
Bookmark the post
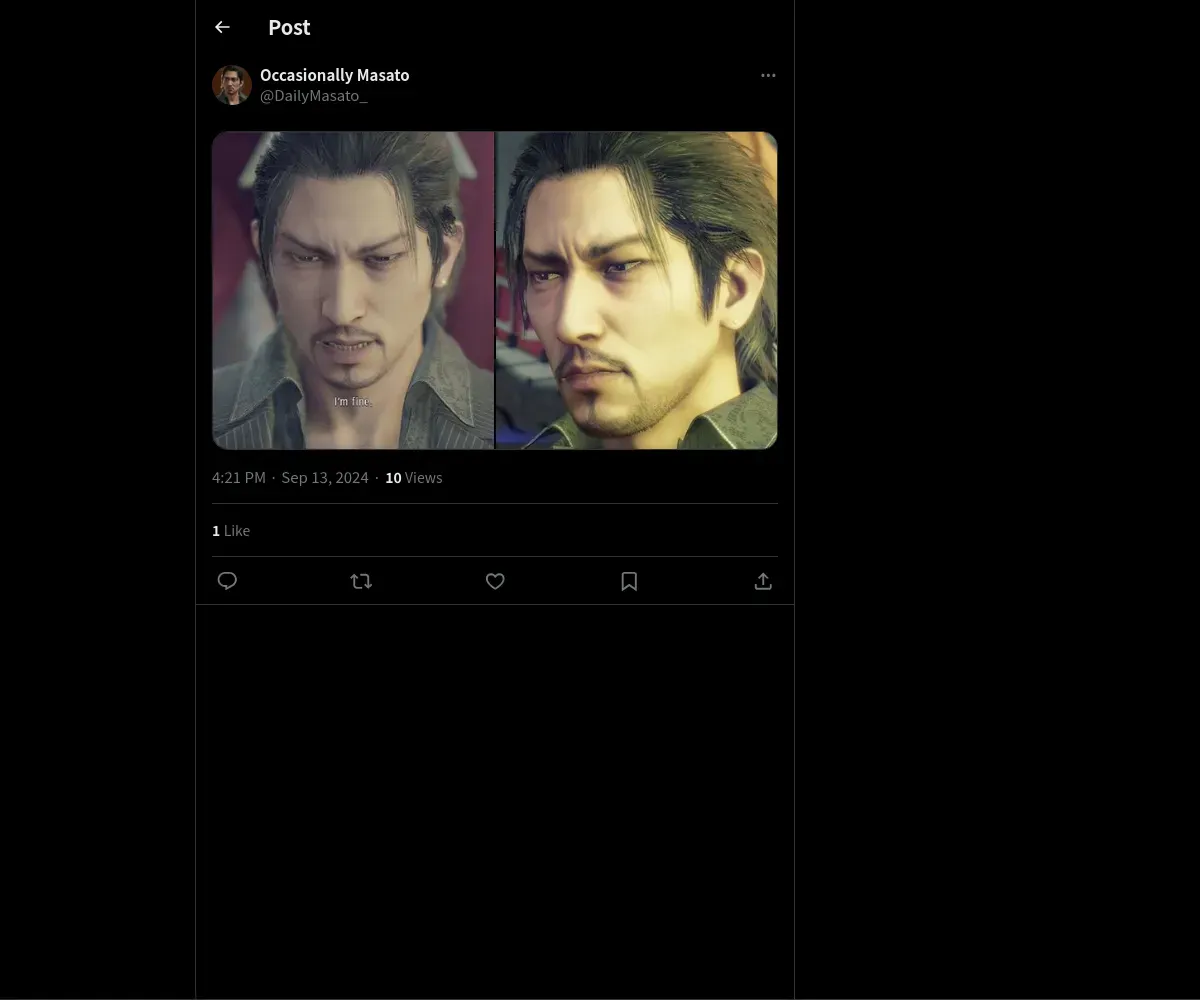pyautogui.click(x=629, y=581)
